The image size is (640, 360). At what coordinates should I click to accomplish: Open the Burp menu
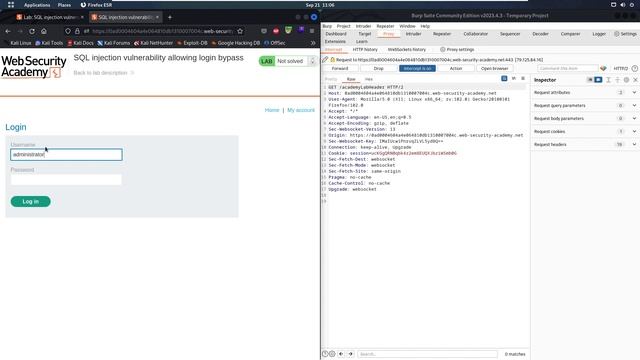tap(327, 26)
